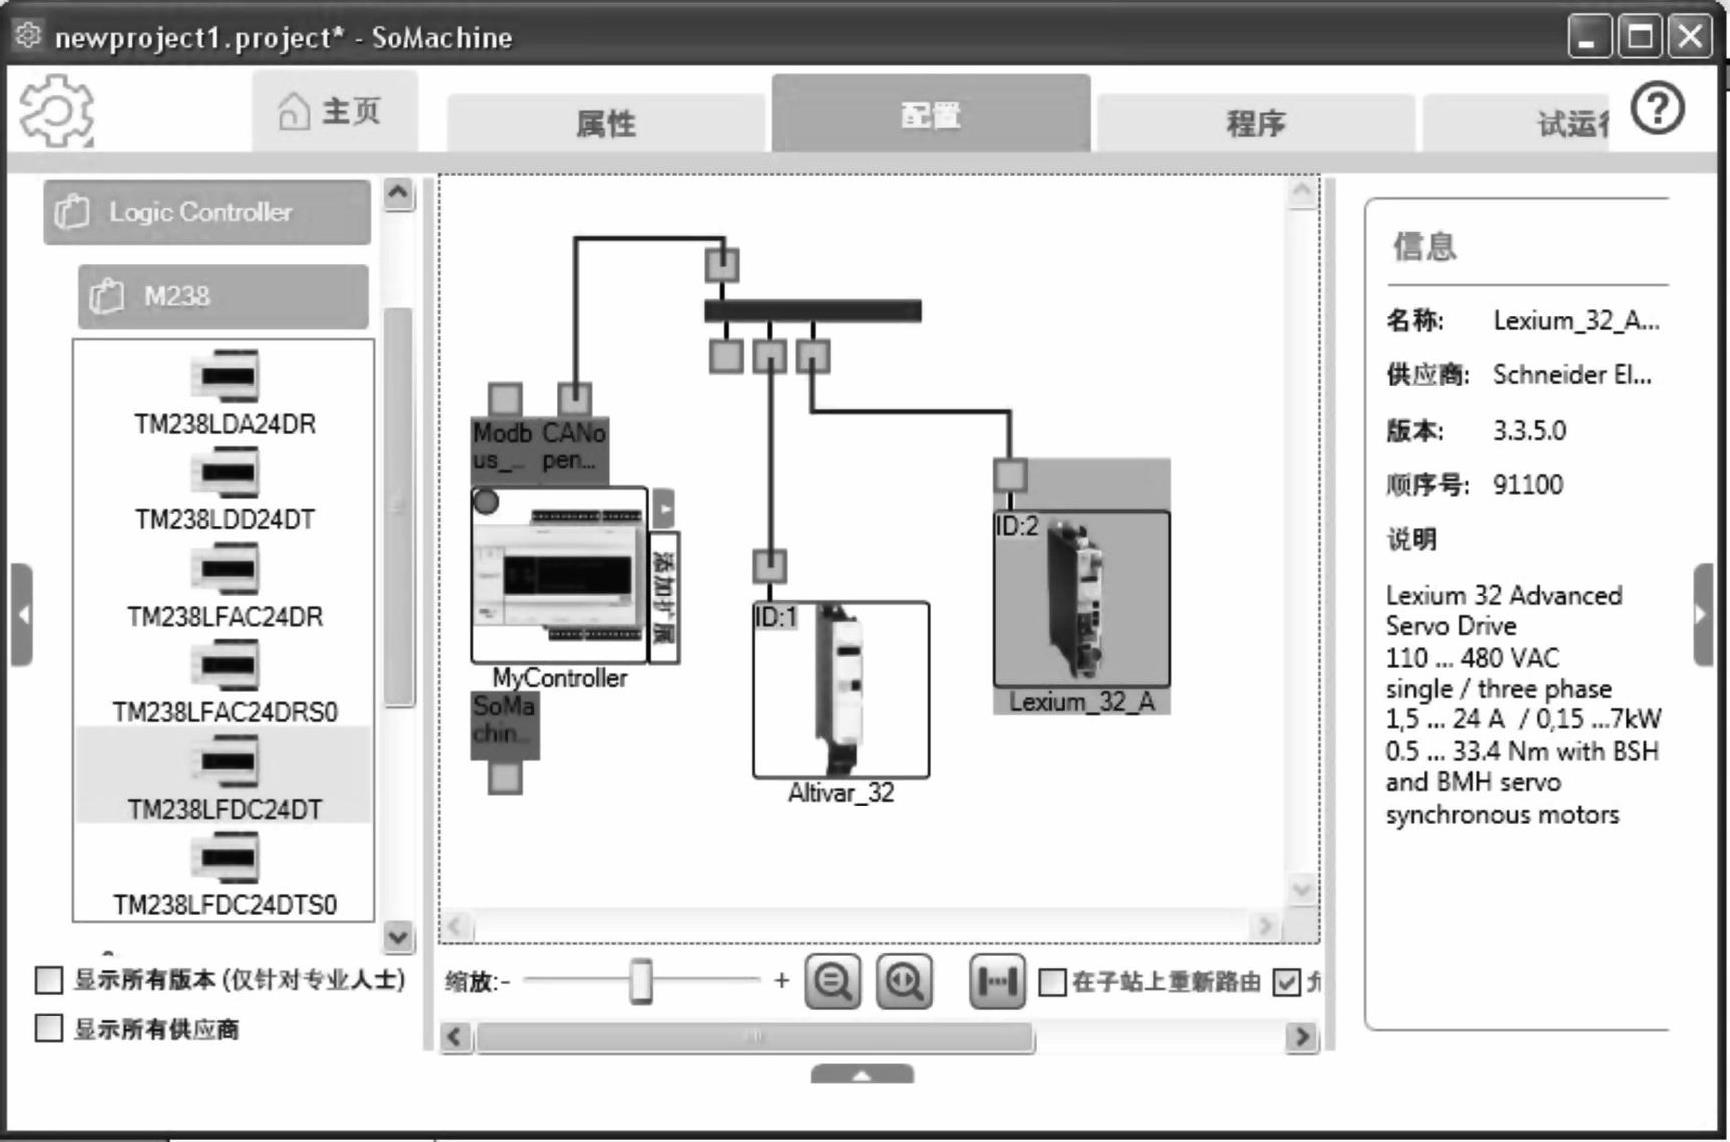Click the bottom horizontal scrollbar thumb

point(755,1037)
